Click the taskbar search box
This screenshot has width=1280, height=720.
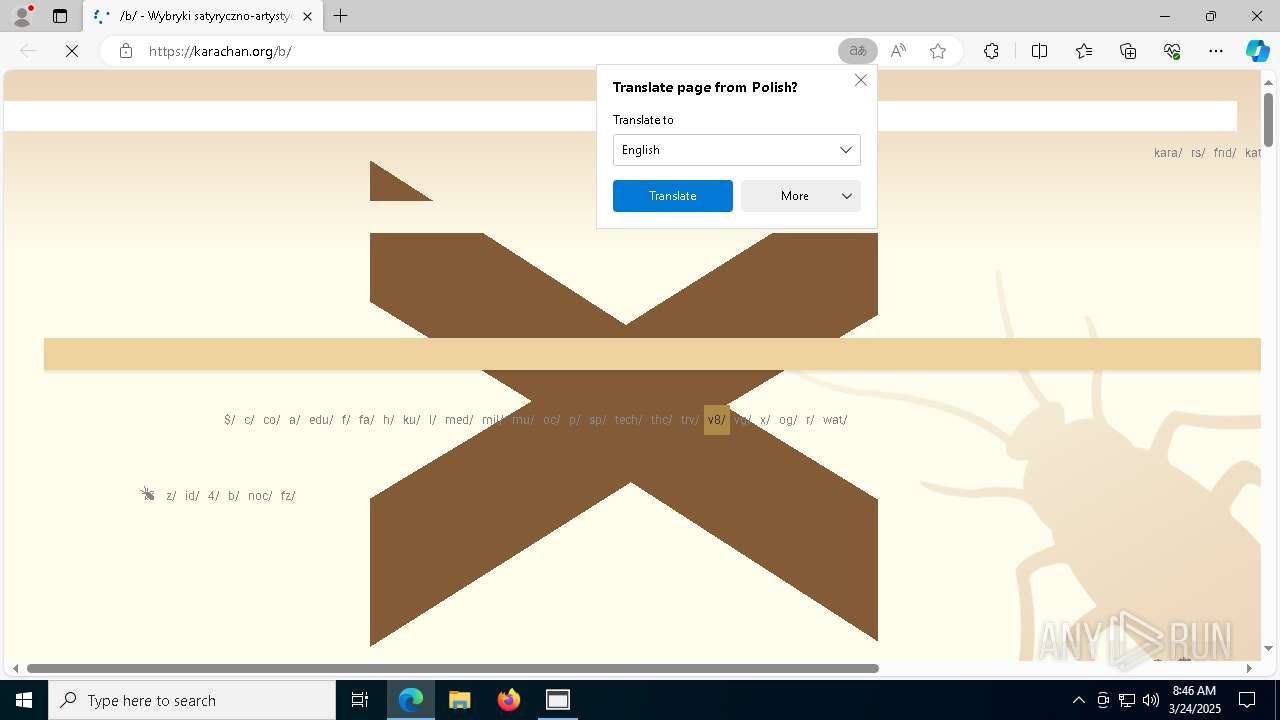tap(192, 700)
